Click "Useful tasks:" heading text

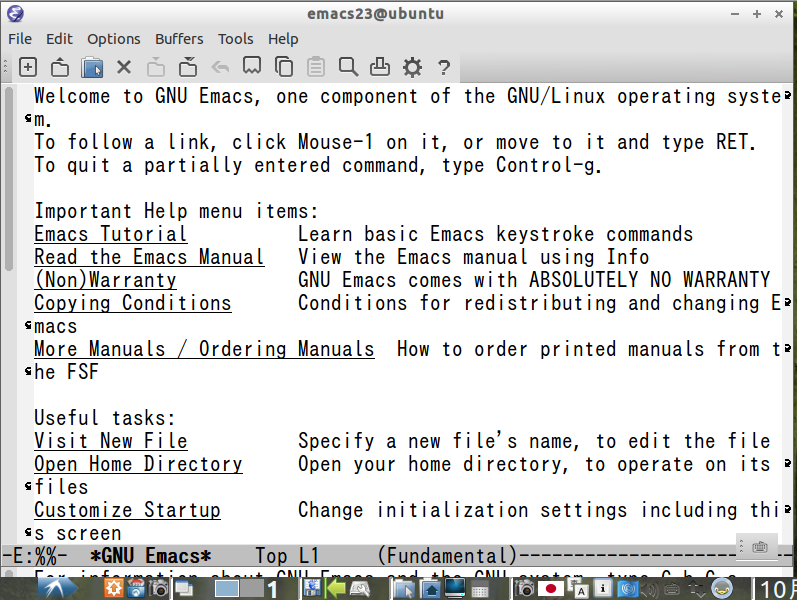tap(105, 418)
